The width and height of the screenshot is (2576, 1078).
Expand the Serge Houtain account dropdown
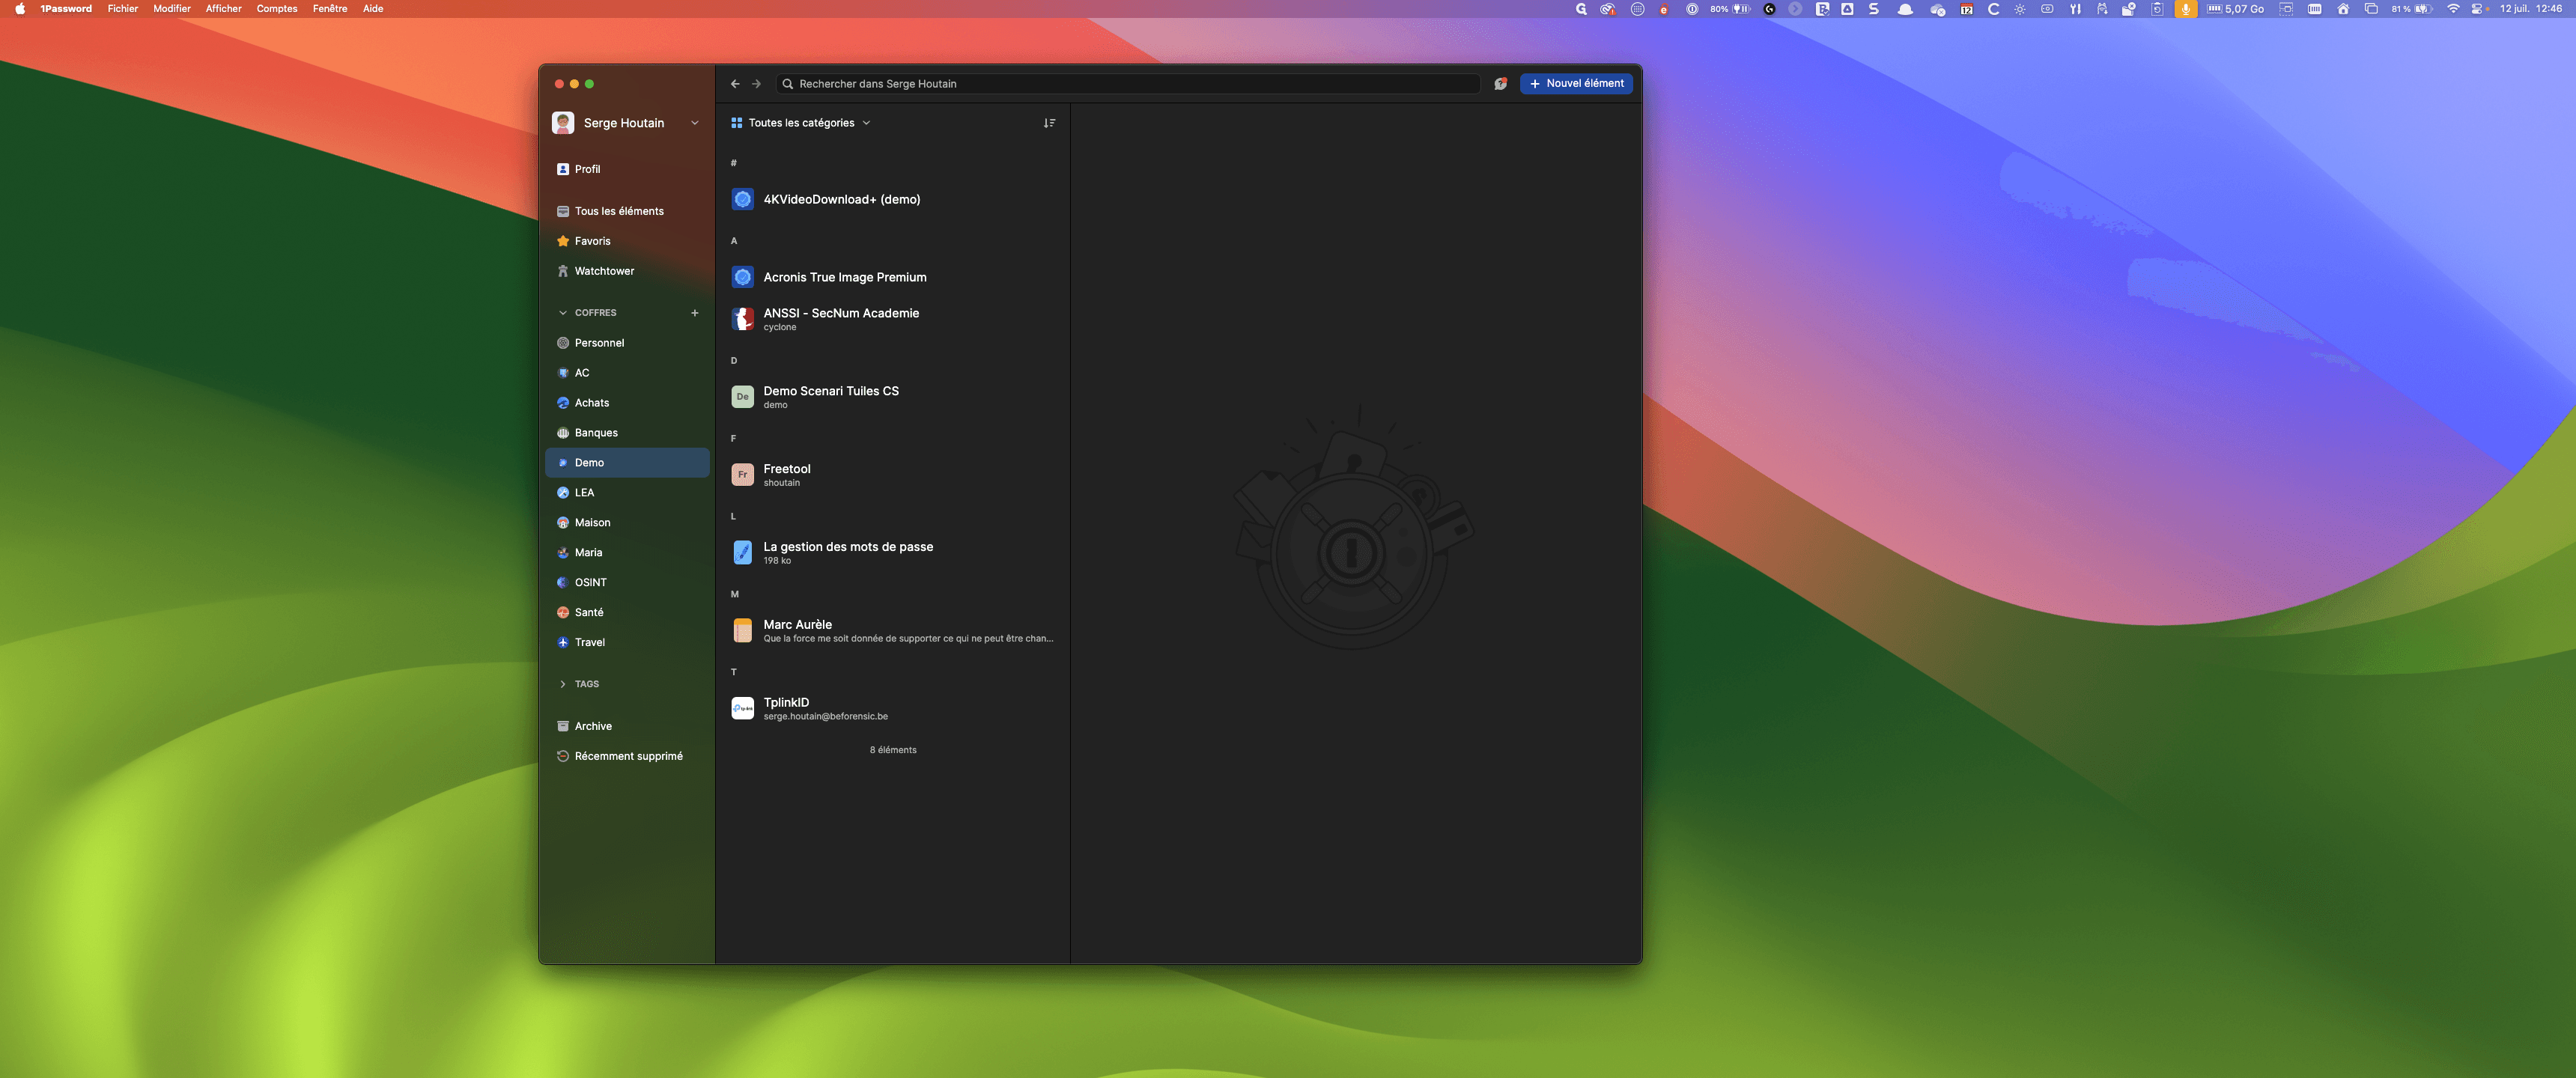[626, 123]
